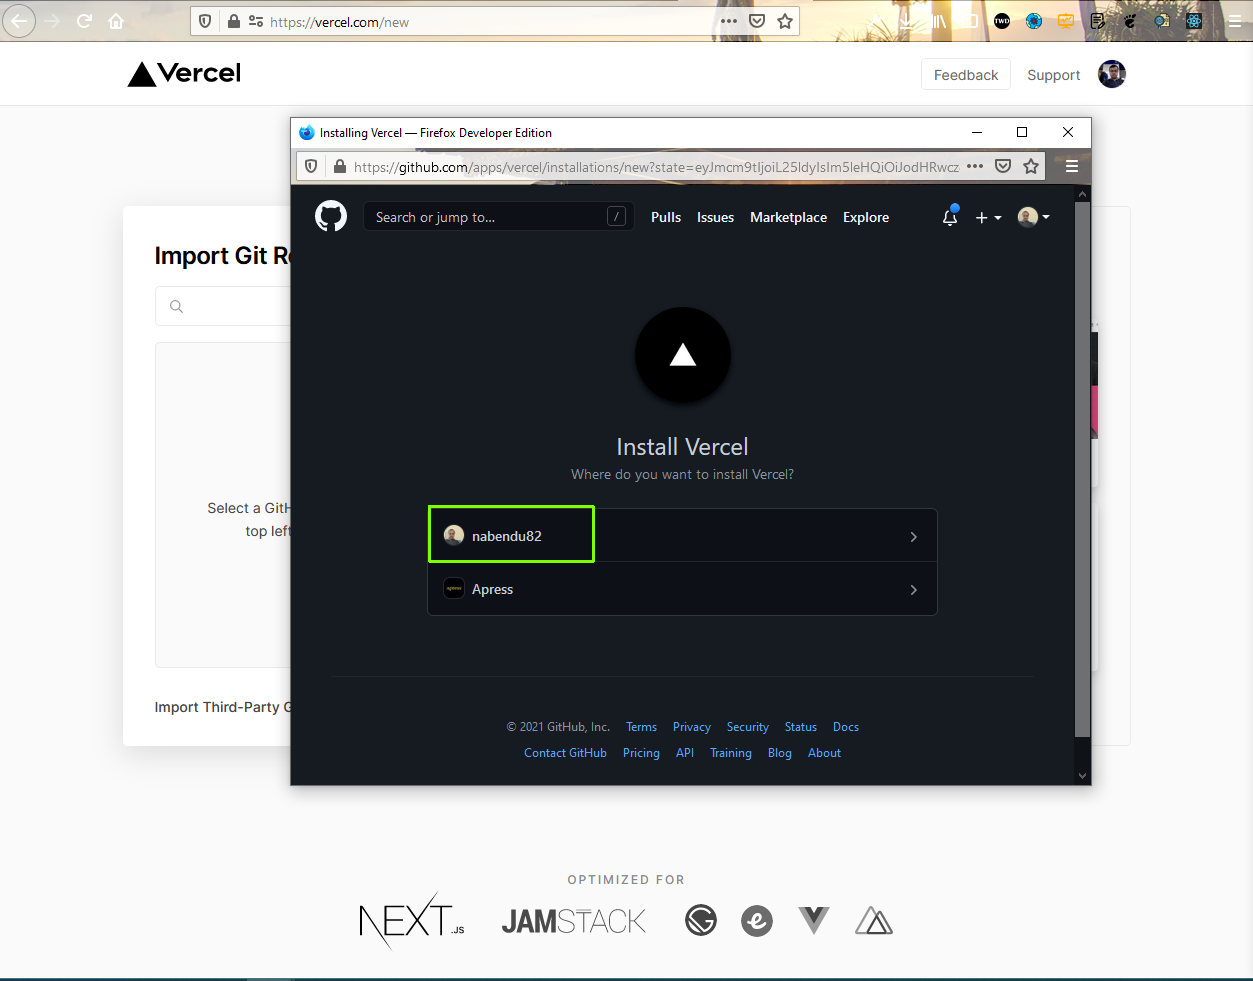Viewport: 1253px width, 981px height.
Task: Bookmark the vercel.com page with star
Action: click(x=785, y=21)
